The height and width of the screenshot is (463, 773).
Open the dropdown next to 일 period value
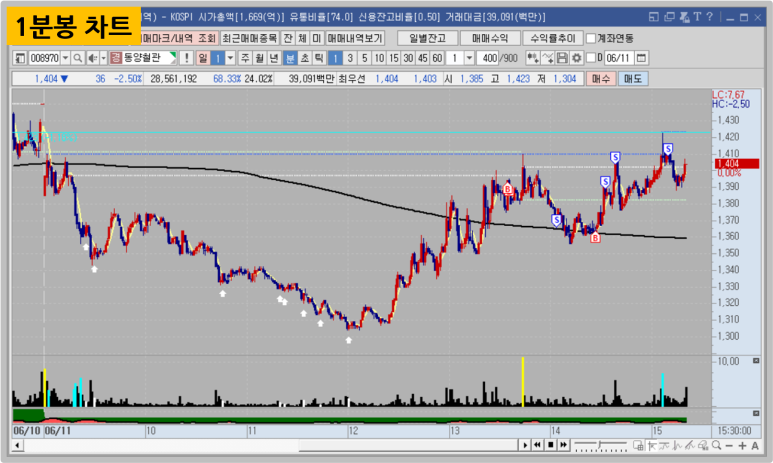point(230,58)
